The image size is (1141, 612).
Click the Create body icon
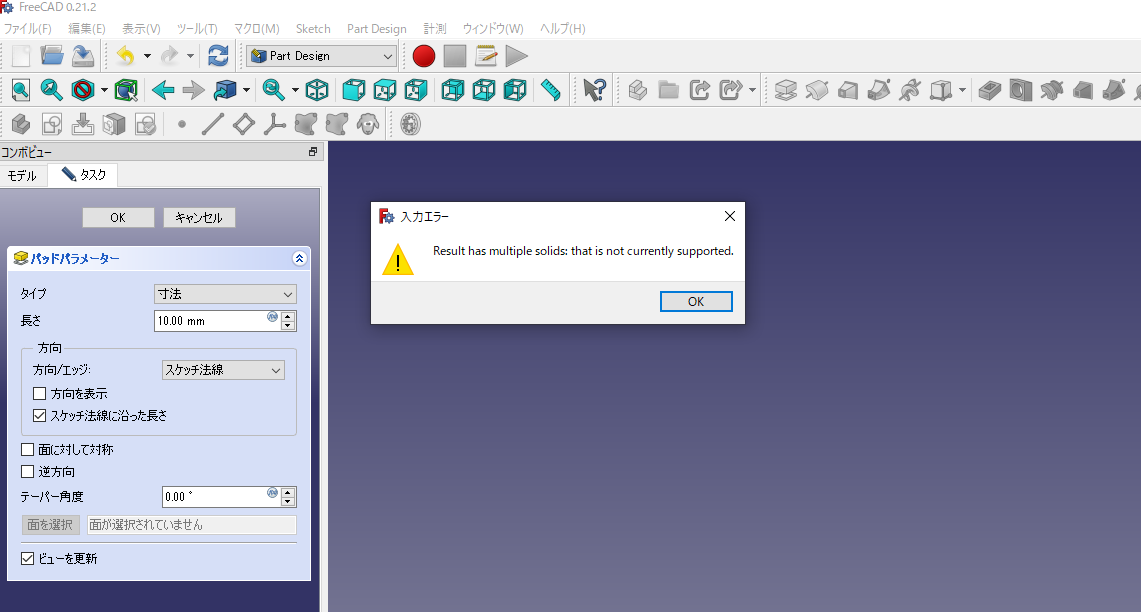coord(20,124)
